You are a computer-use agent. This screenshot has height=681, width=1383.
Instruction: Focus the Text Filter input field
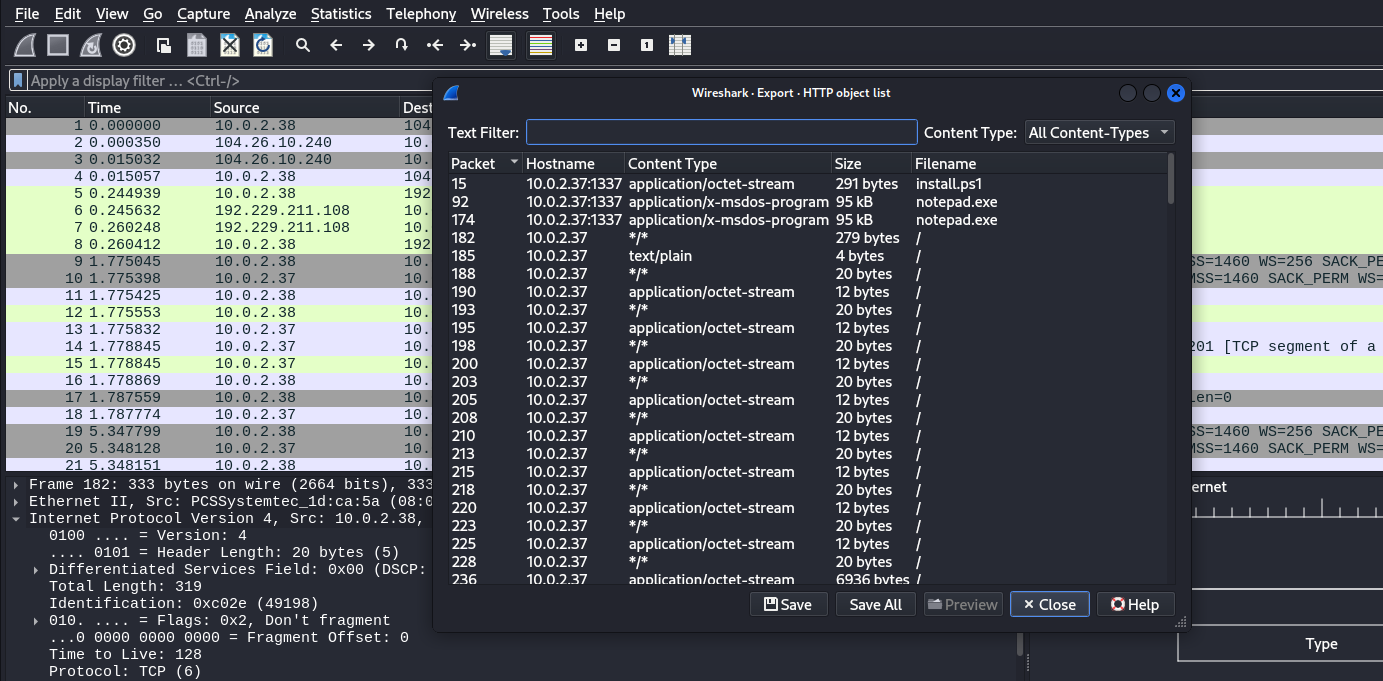click(721, 132)
